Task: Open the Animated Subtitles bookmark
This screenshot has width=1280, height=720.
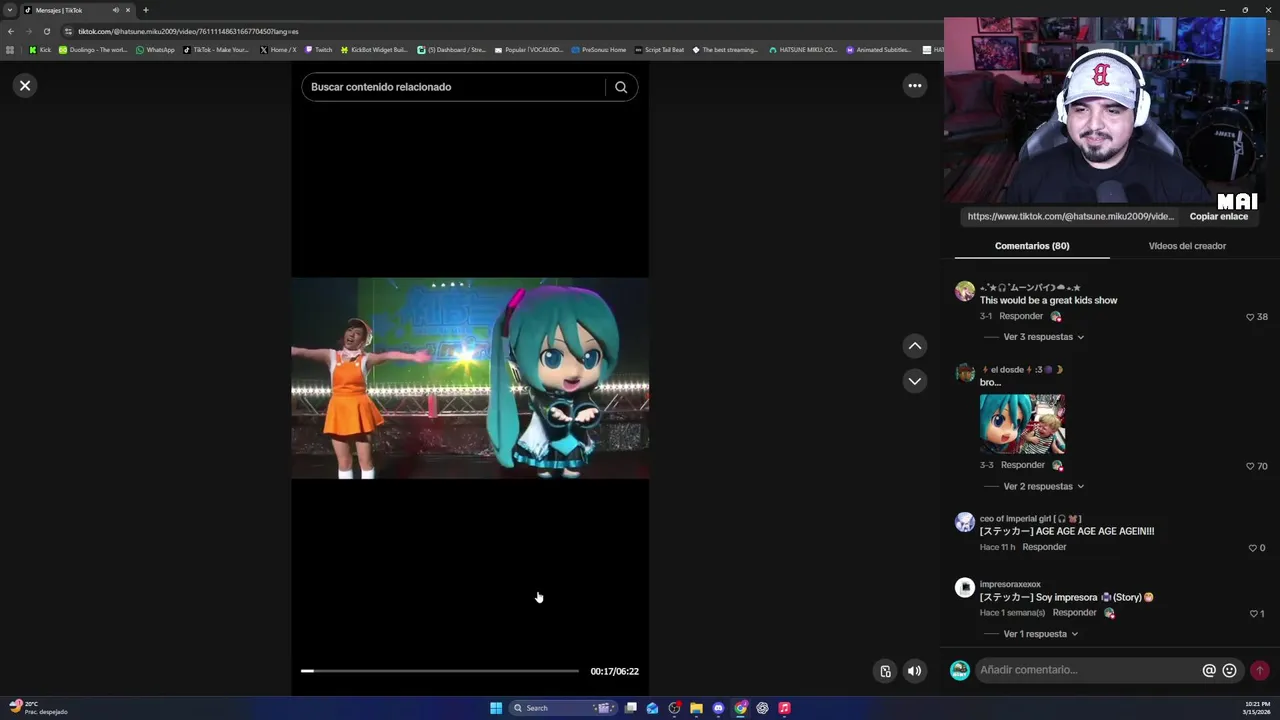Action: pos(878,50)
